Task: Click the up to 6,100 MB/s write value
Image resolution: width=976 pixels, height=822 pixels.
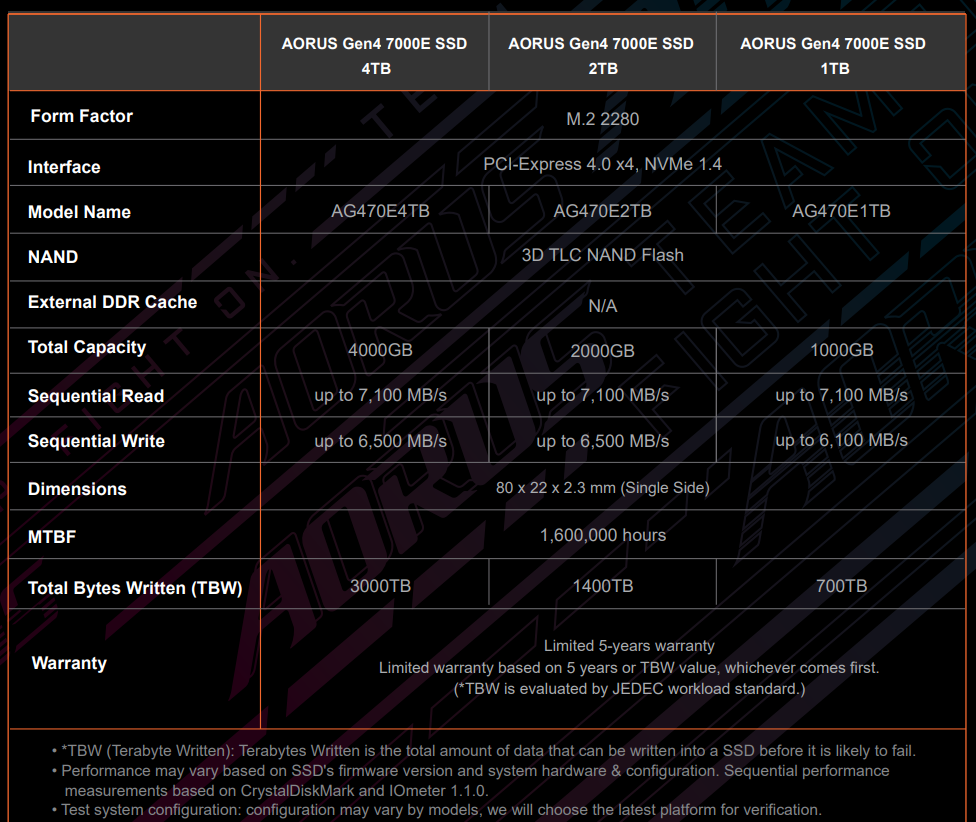Action: point(842,440)
